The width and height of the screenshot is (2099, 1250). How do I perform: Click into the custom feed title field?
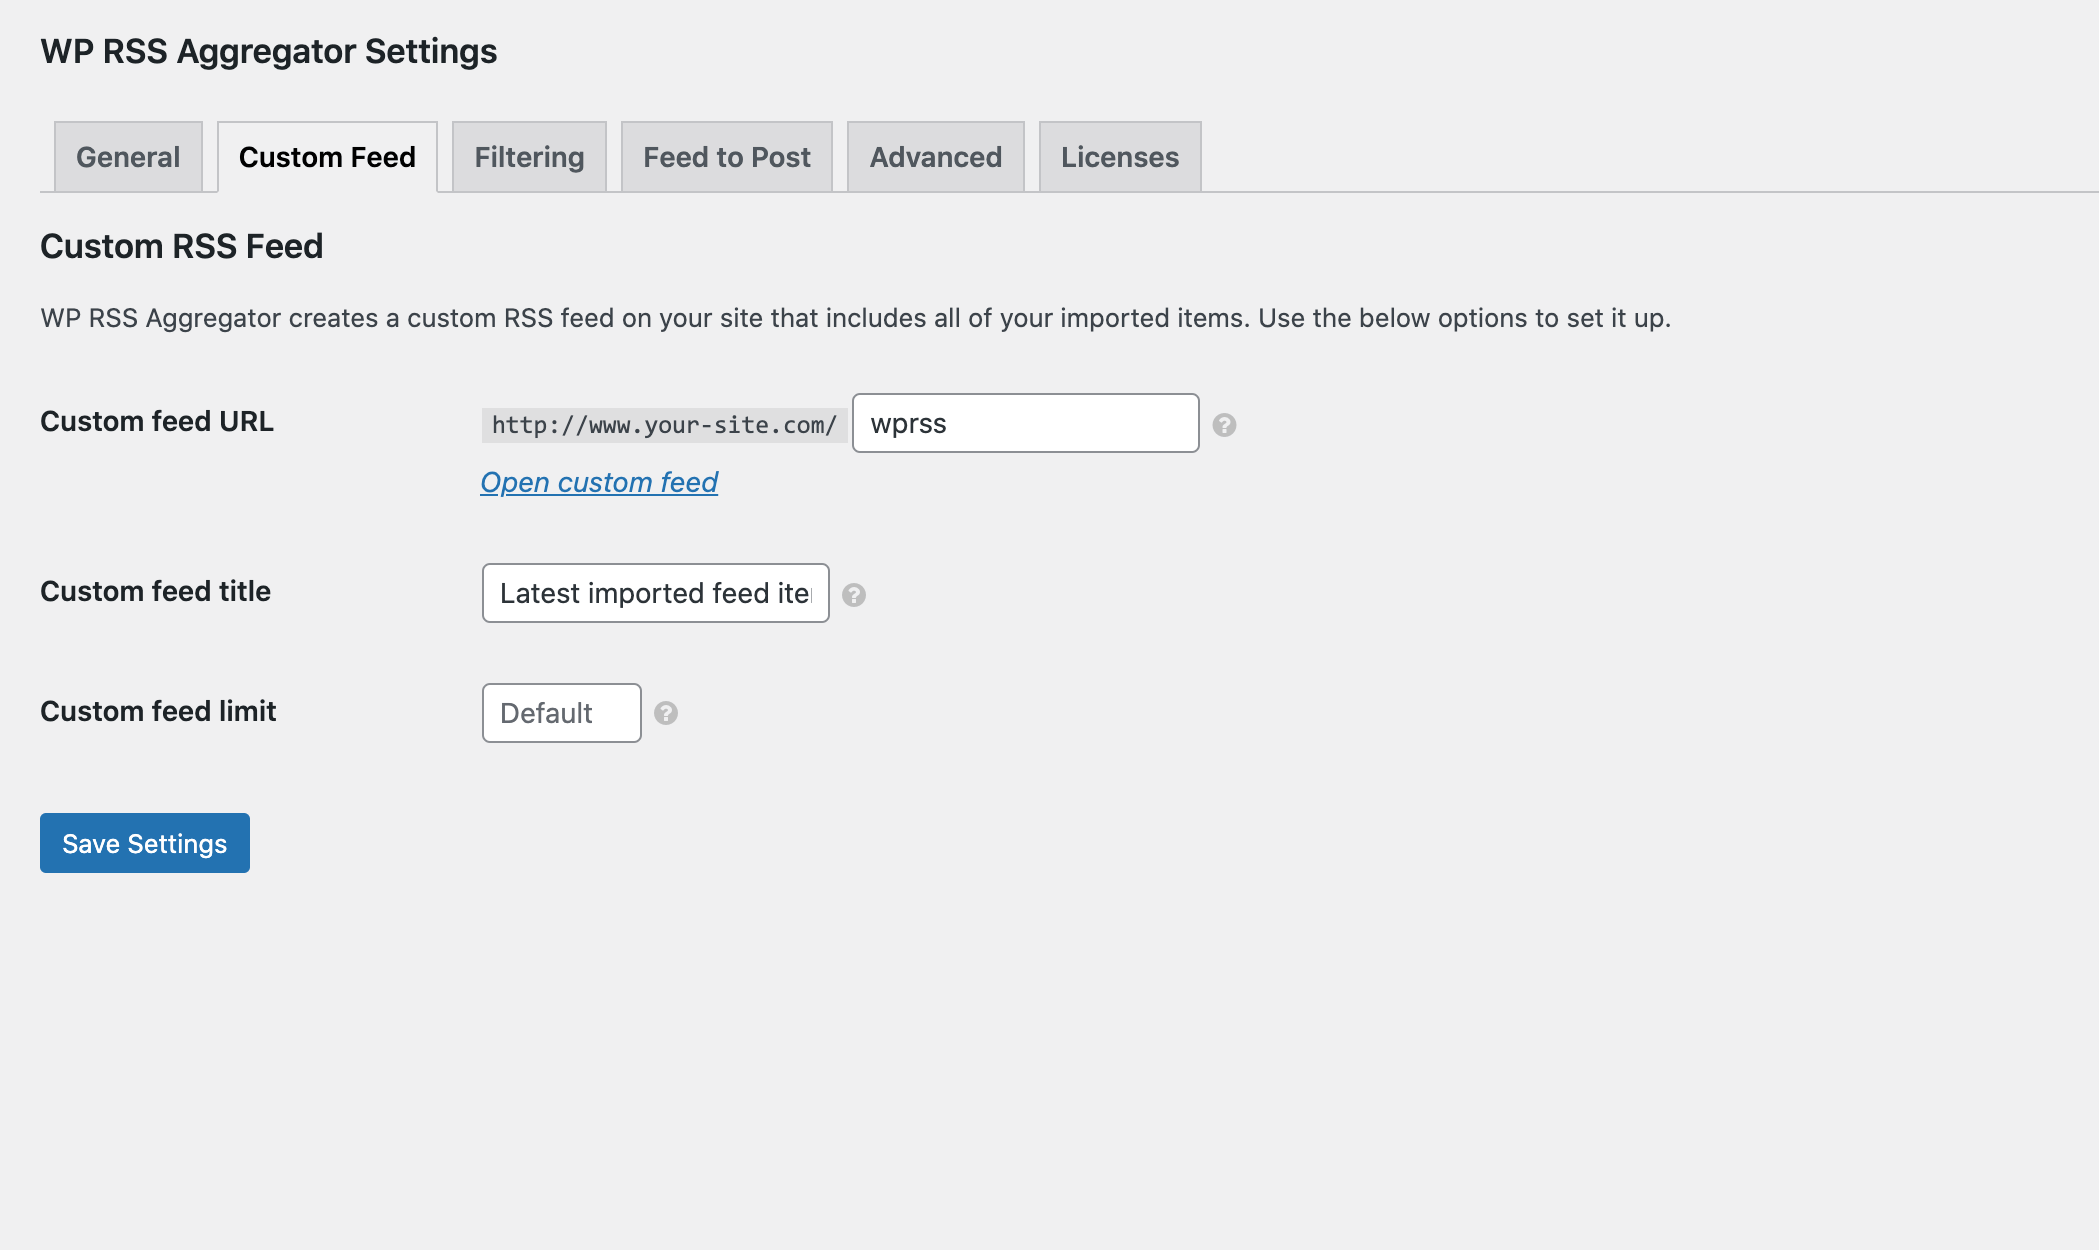coord(655,593)
